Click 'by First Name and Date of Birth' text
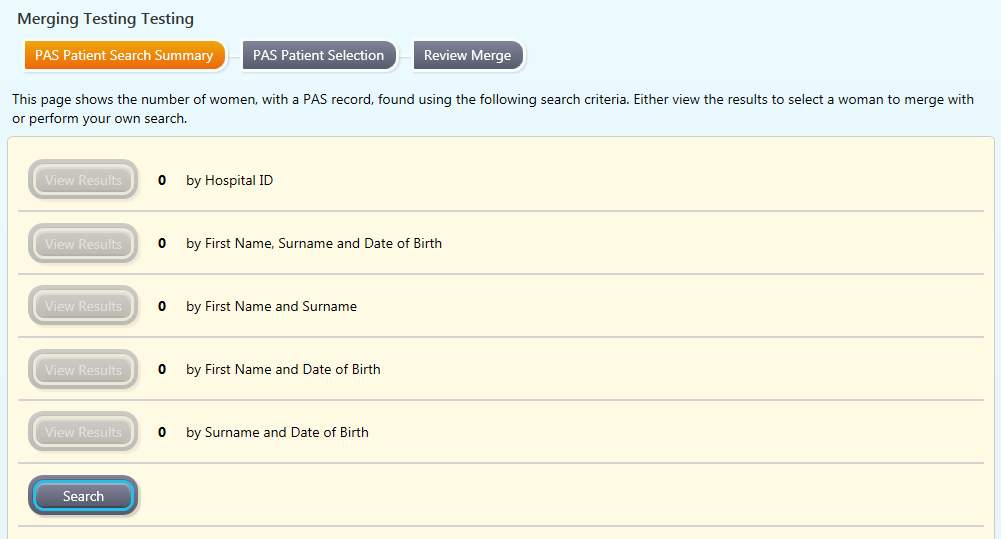 point(283,369)
